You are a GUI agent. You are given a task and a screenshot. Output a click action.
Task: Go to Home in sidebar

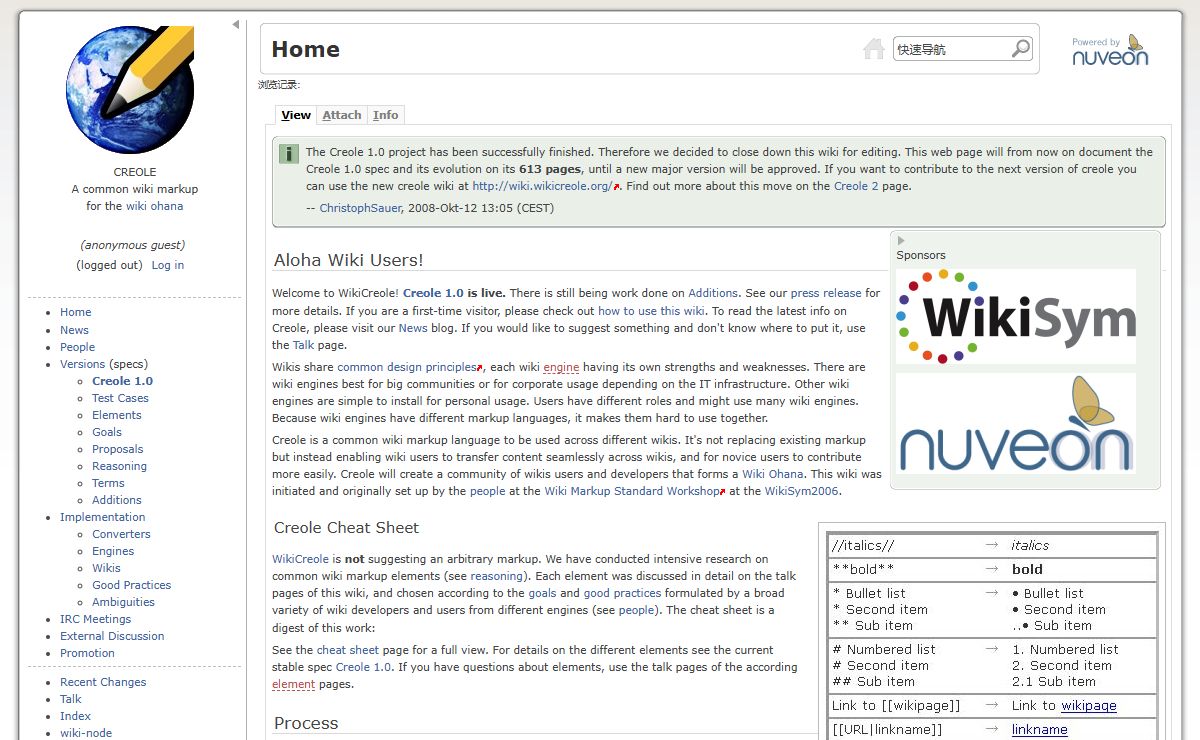75,312
